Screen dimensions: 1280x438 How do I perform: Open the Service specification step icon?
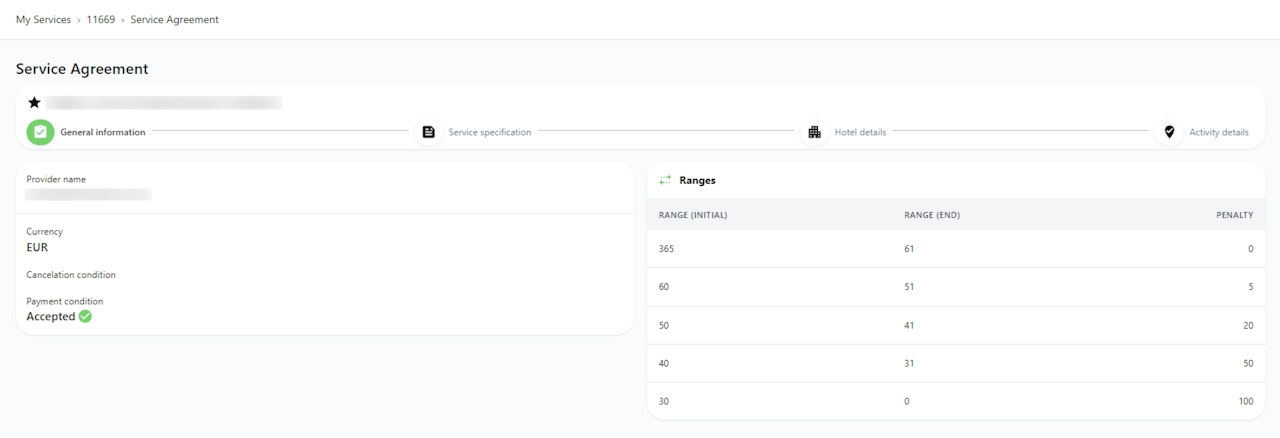pos(428,132)
